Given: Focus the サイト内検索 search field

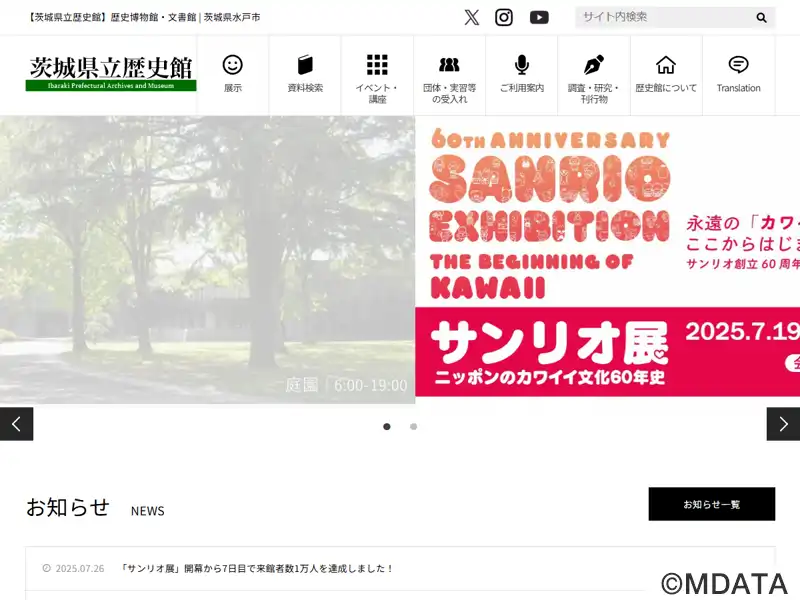Looking at the screenshot, I should coord(666,17).
